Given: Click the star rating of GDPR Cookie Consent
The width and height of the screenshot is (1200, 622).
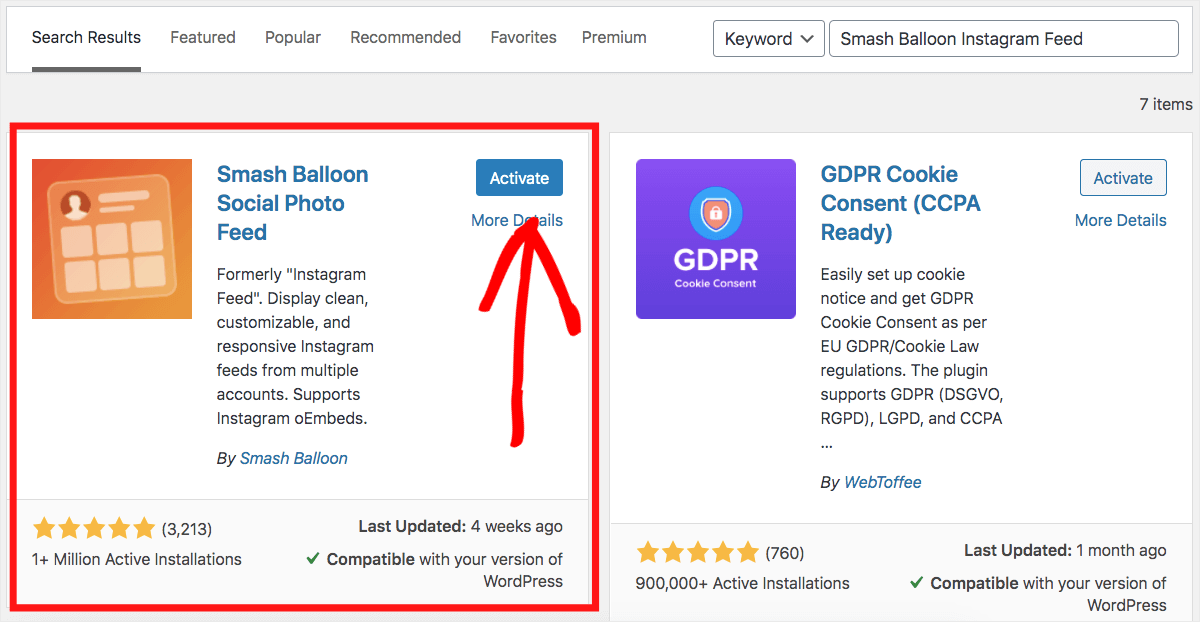Looking at the screenshot, I should (x=698, y=552).
